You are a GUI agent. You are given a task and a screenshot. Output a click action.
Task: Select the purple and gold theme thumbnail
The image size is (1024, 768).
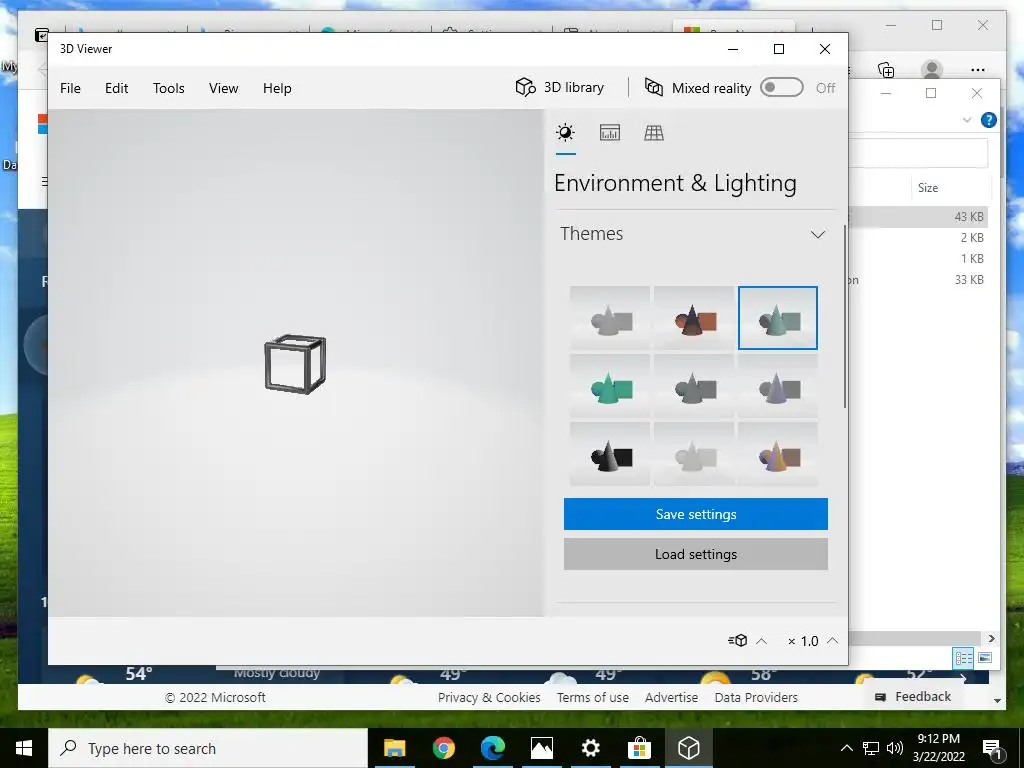(x=778, y=454)
